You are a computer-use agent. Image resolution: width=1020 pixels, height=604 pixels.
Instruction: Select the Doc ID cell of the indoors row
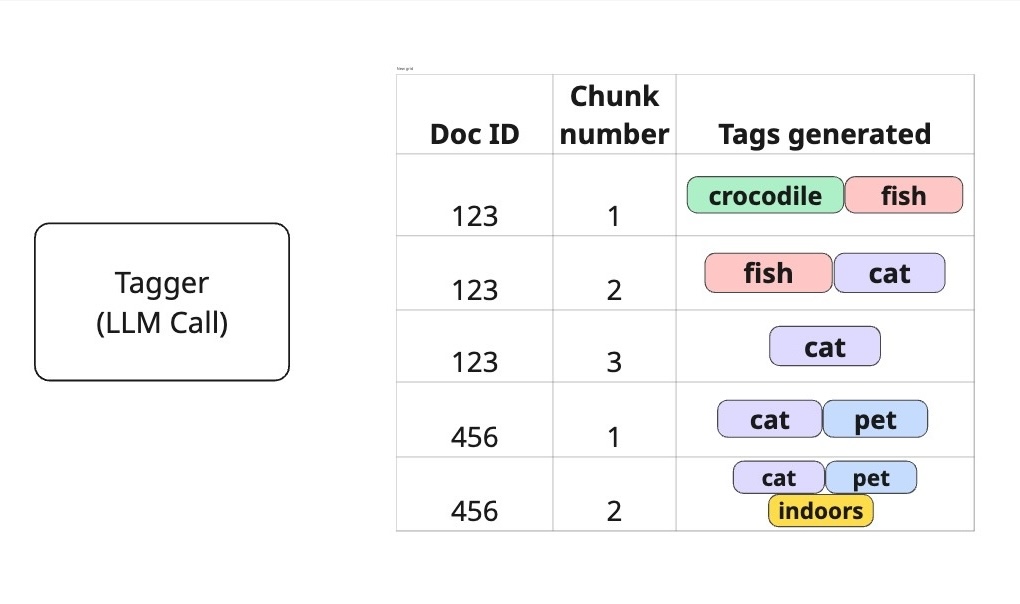click(475, 511)
